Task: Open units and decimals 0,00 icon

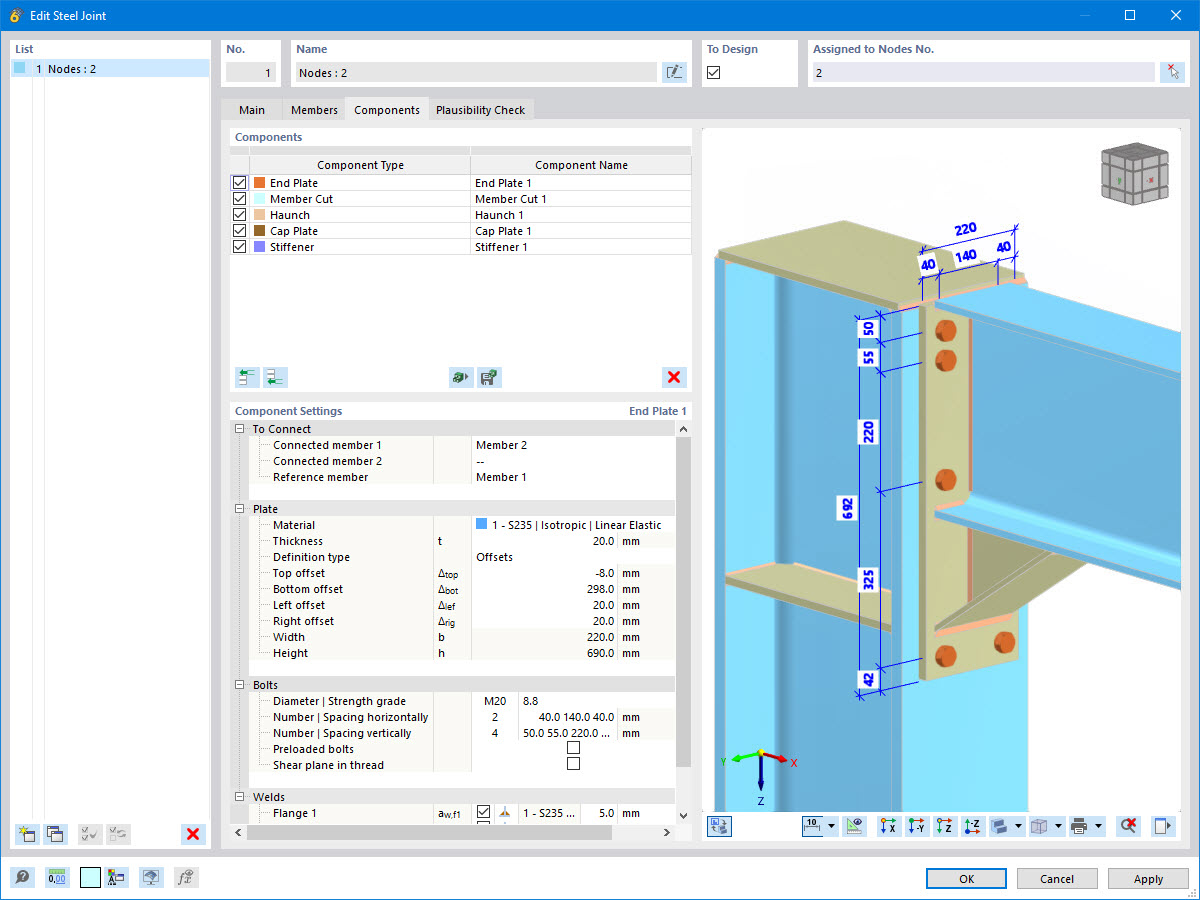Action: [x=57, y=878]
